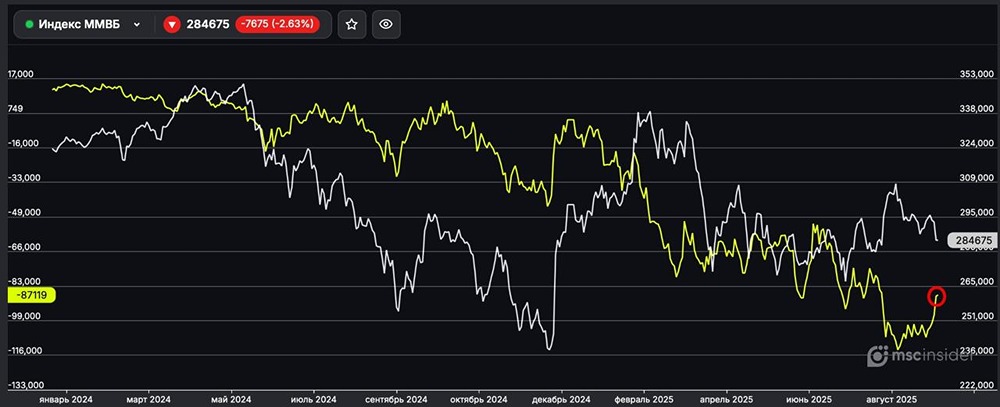1000x407 pixels.
Task: Click the 251,000 right axis value
Action: click(976, 316)
